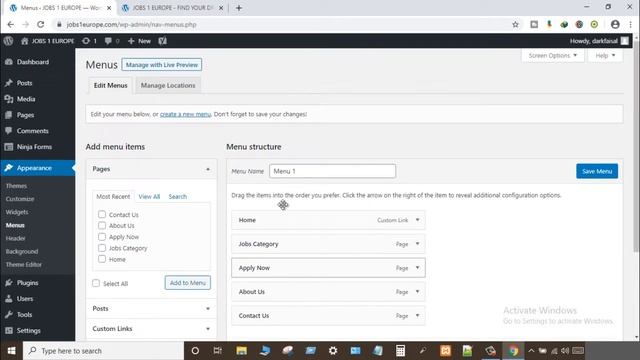The image size is (640, 360).
Task: Click Manage with Live Preview button
Action: tap(162, 64)
